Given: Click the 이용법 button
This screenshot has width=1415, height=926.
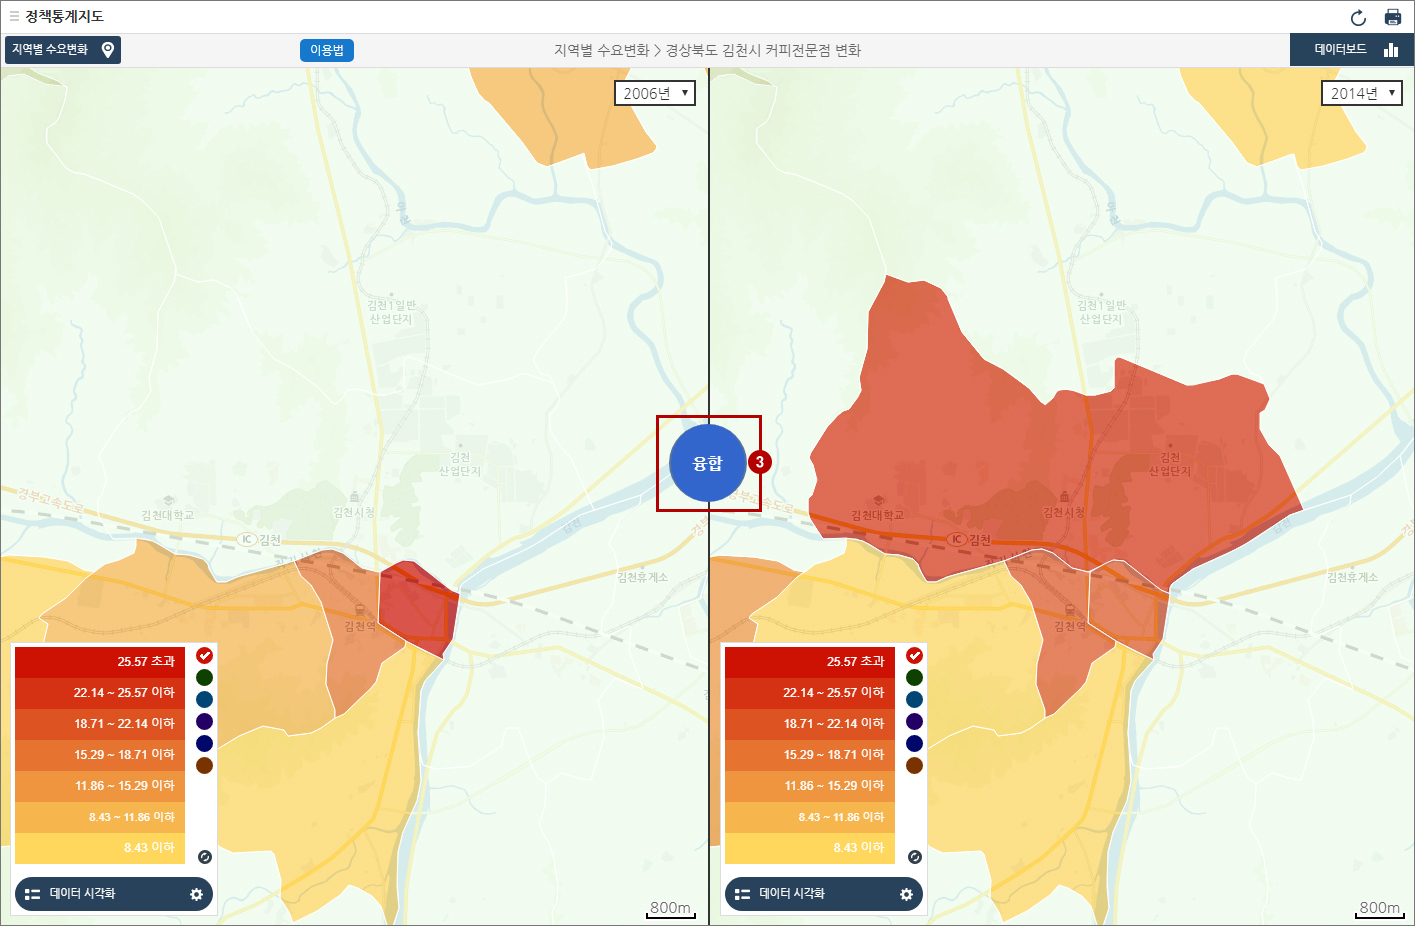Looking at the screenshot, I should (x=327, y=50).
